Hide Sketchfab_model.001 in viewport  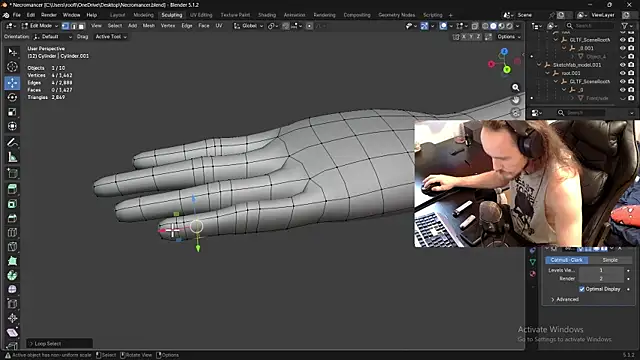(622, 65)
